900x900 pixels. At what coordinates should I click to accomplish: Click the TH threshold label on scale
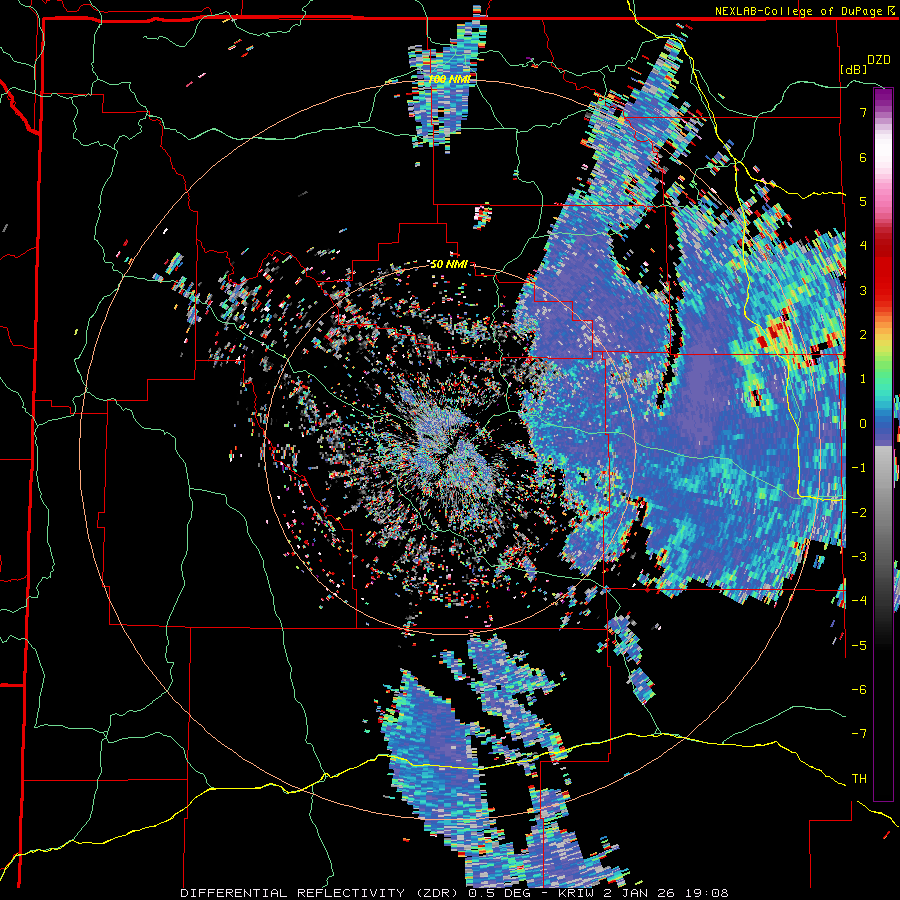859,778
